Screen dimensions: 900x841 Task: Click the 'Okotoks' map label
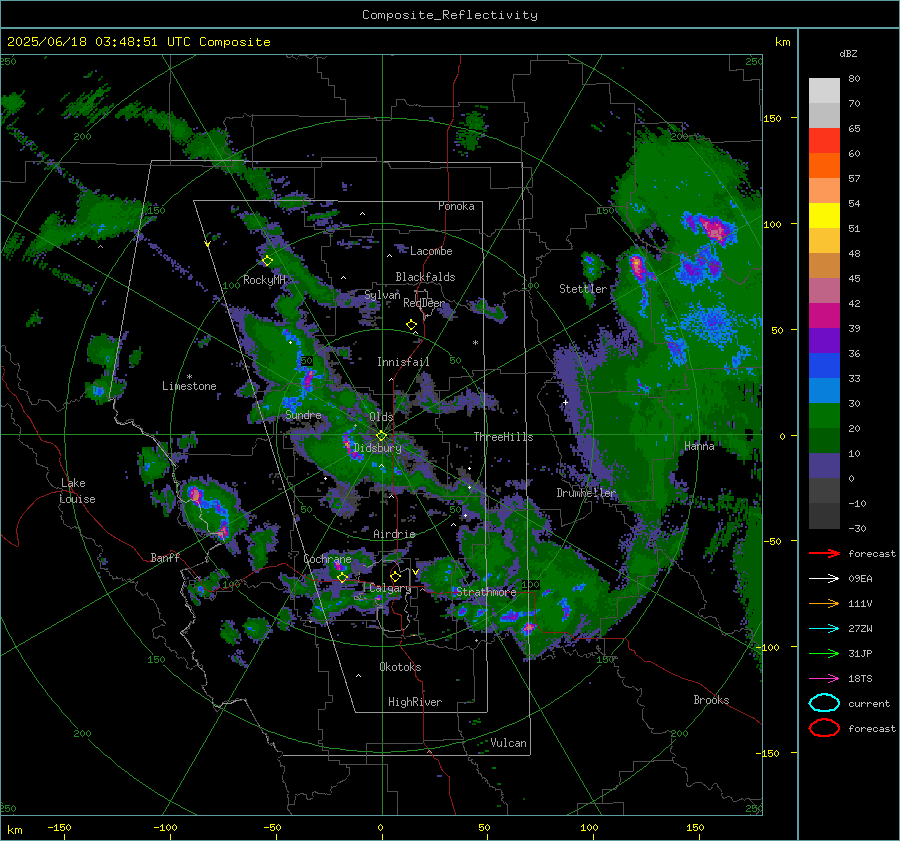pyautogui.click(x=400, y=667)
